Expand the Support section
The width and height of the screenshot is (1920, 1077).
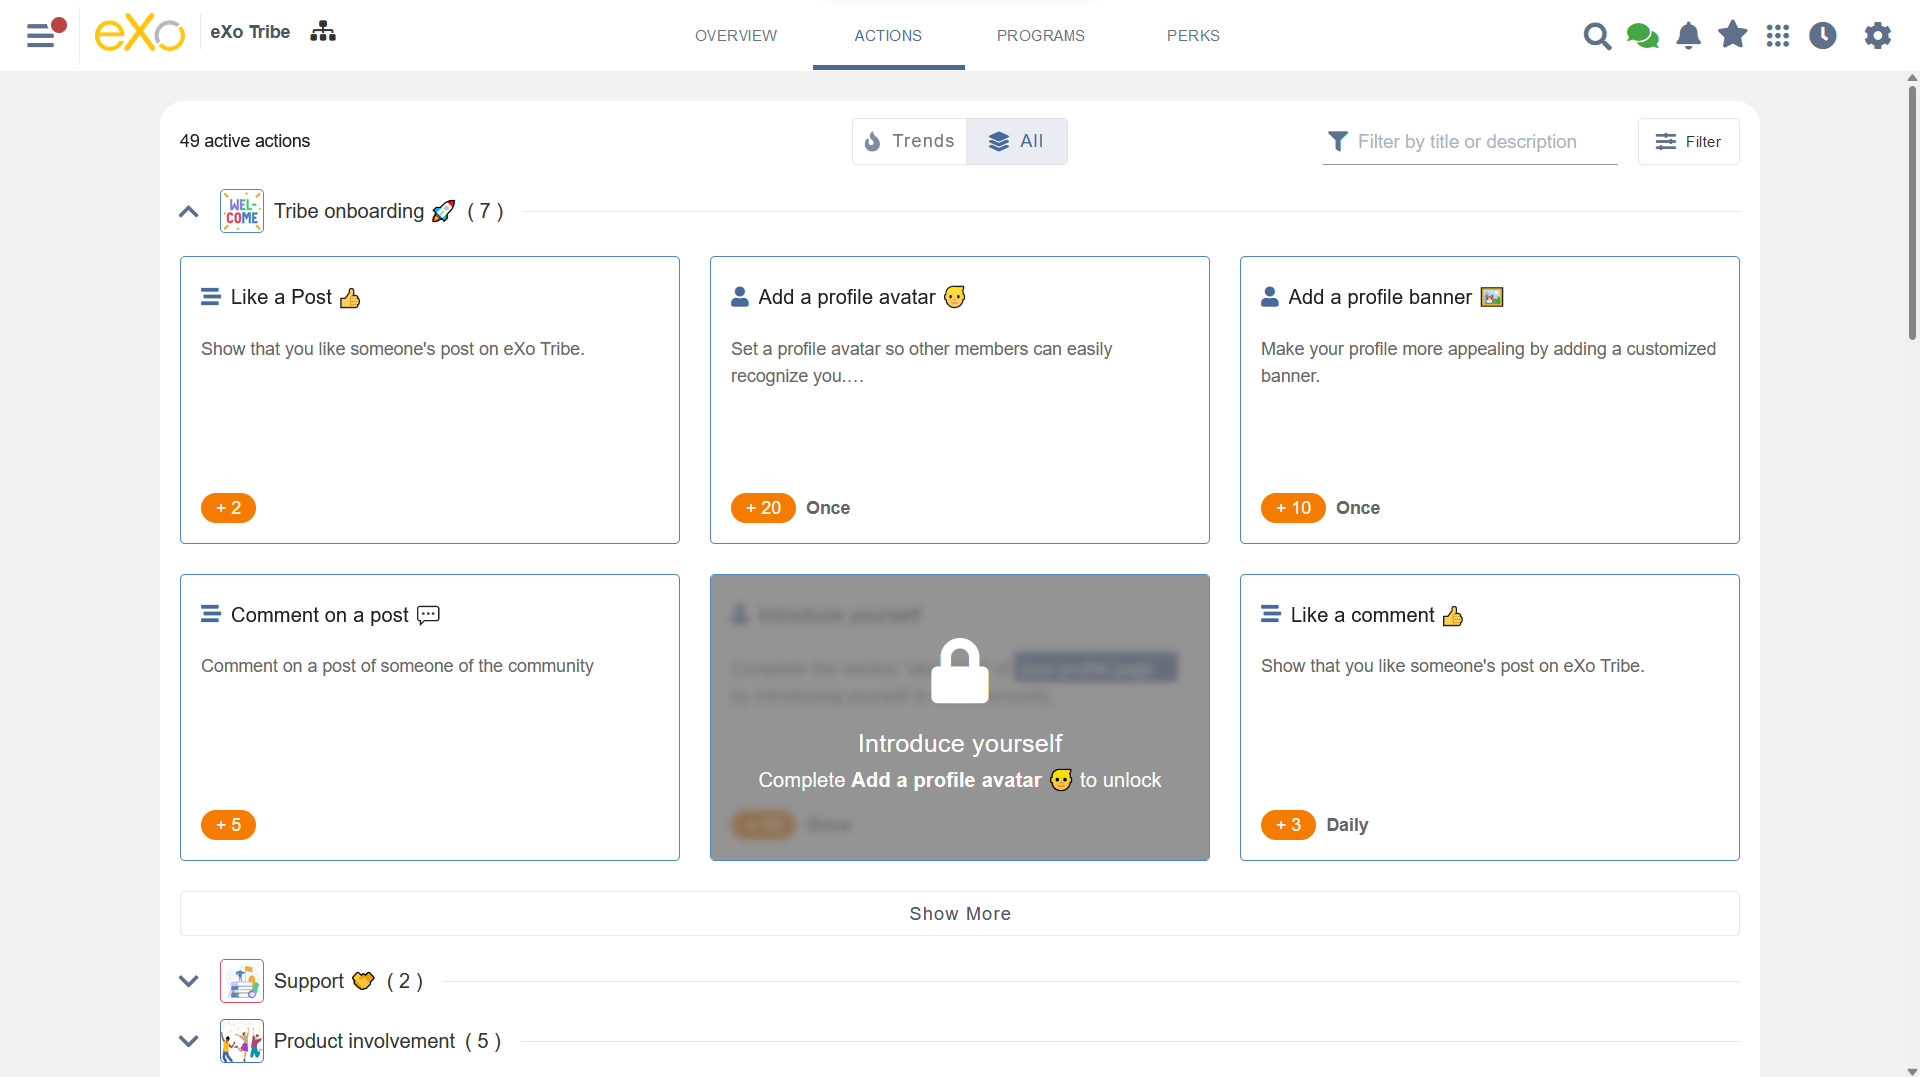pos(188,981)
